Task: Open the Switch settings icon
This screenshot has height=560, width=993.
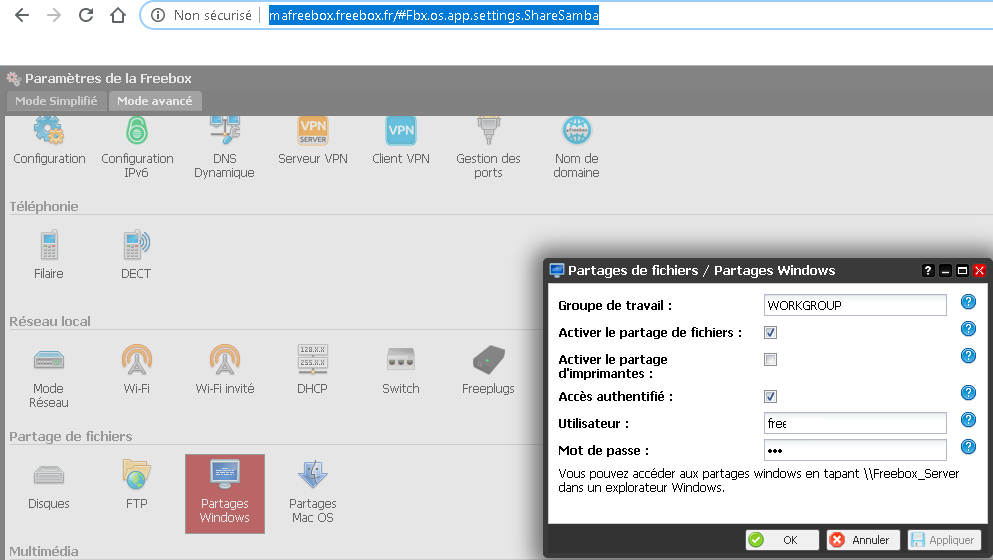Action: click(401, 369)
